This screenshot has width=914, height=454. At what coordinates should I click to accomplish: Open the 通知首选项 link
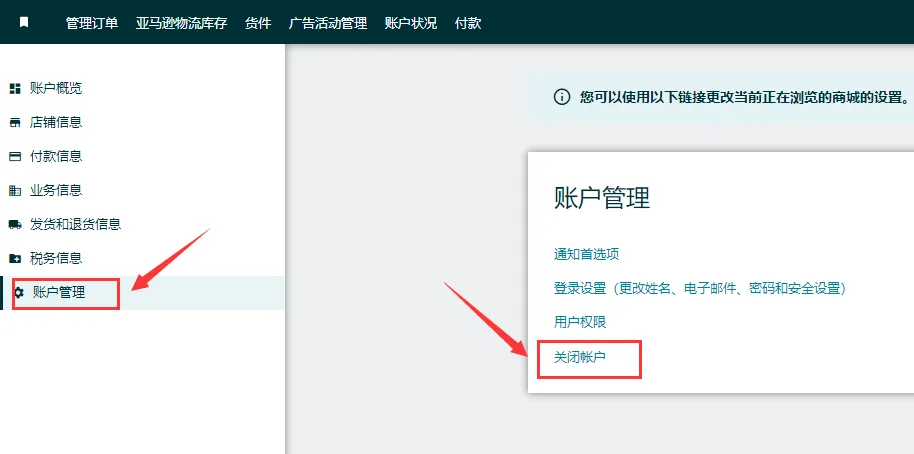[x=586, y=254]
